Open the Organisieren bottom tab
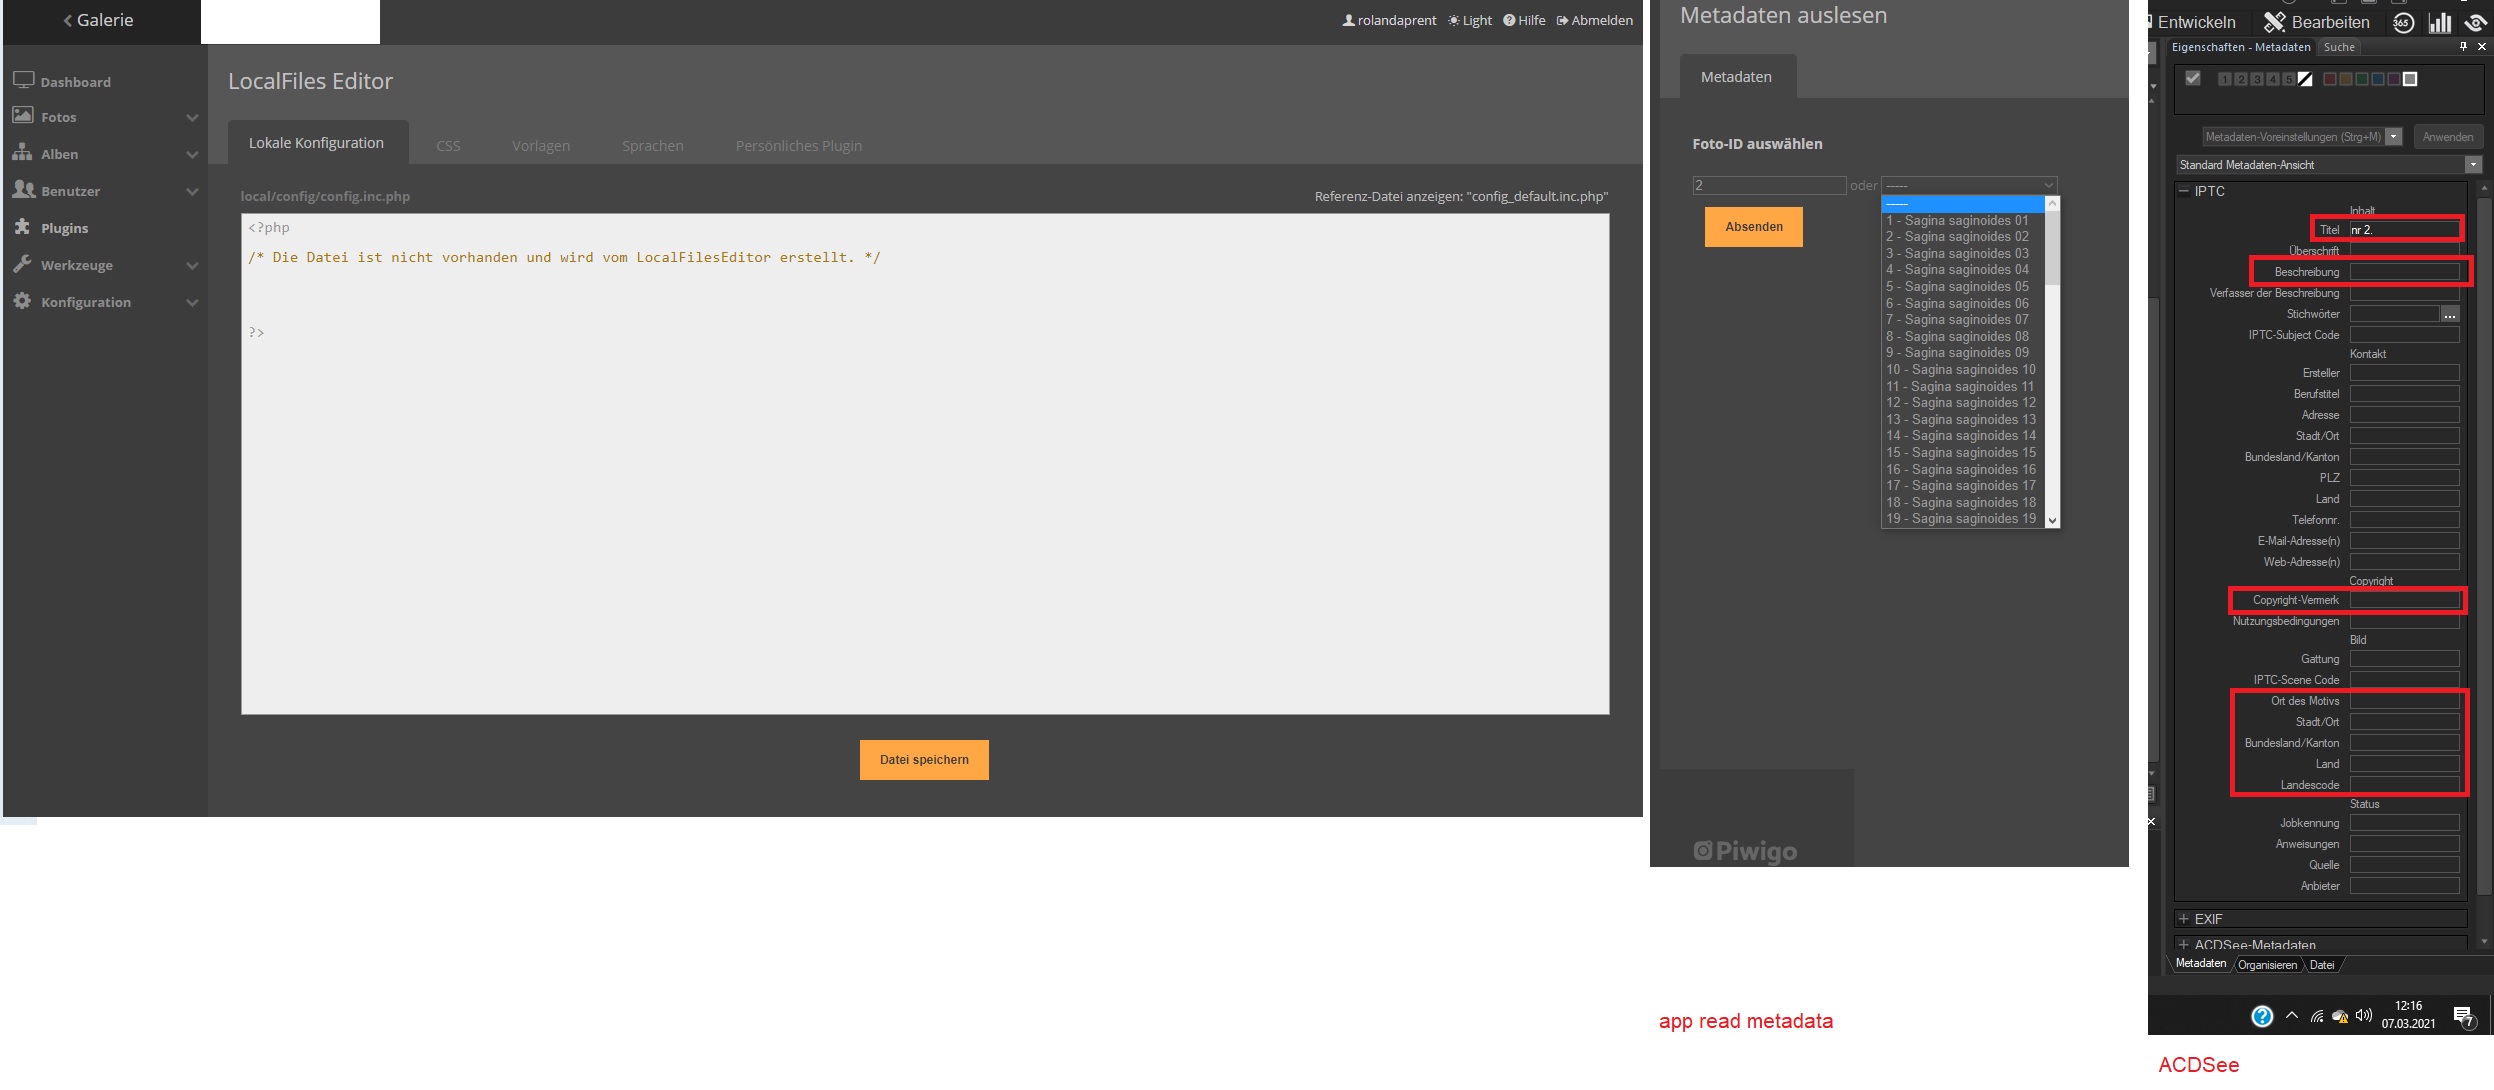Image resolution: width=2494 pixels, height=1090 pixels. [2267, 965]
